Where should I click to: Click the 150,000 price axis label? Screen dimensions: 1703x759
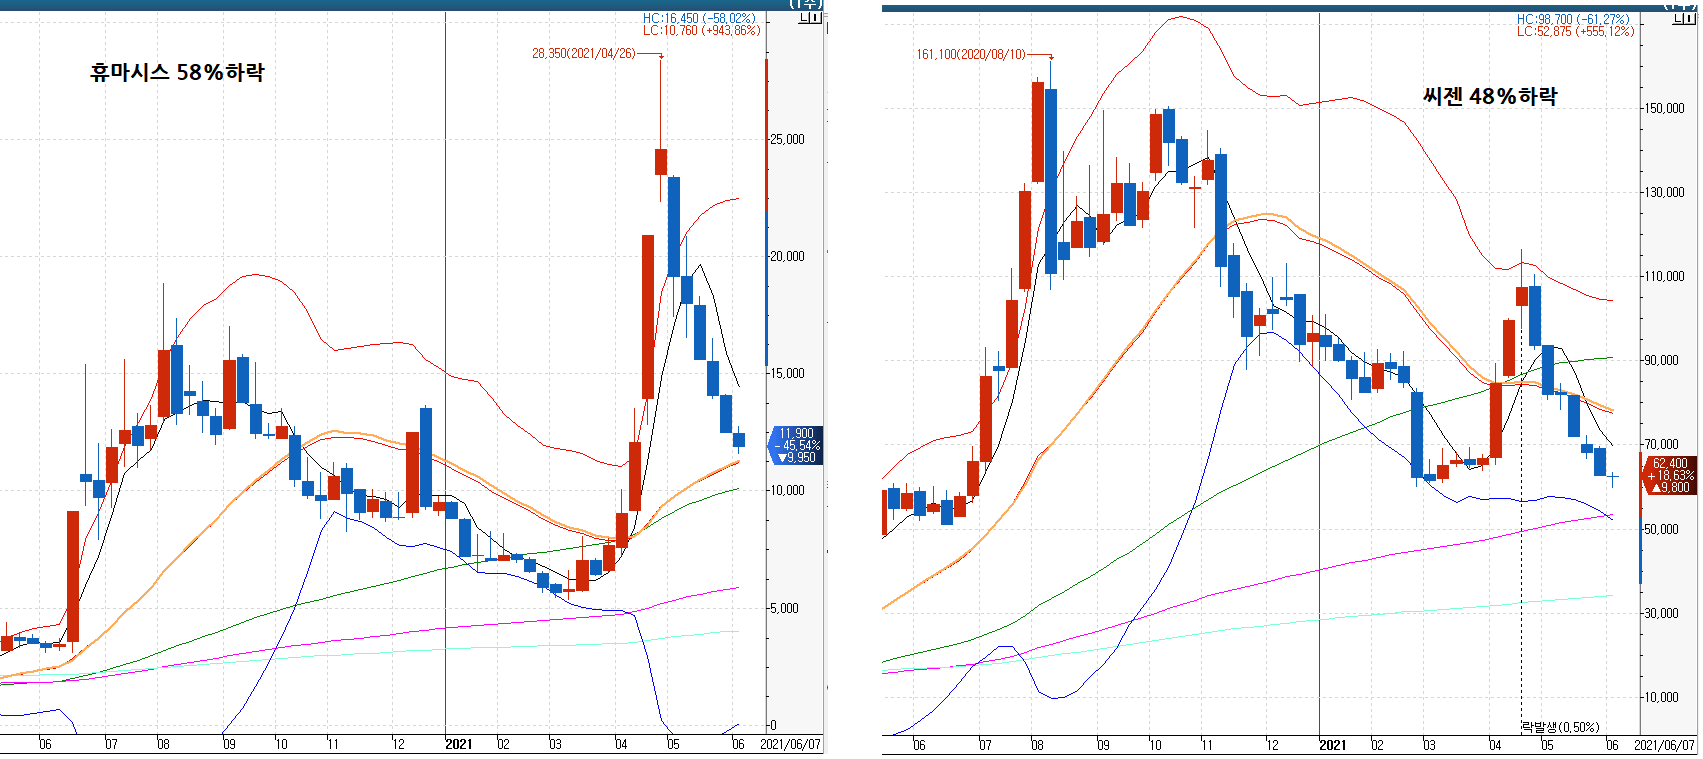click(x=1664, y=108)
